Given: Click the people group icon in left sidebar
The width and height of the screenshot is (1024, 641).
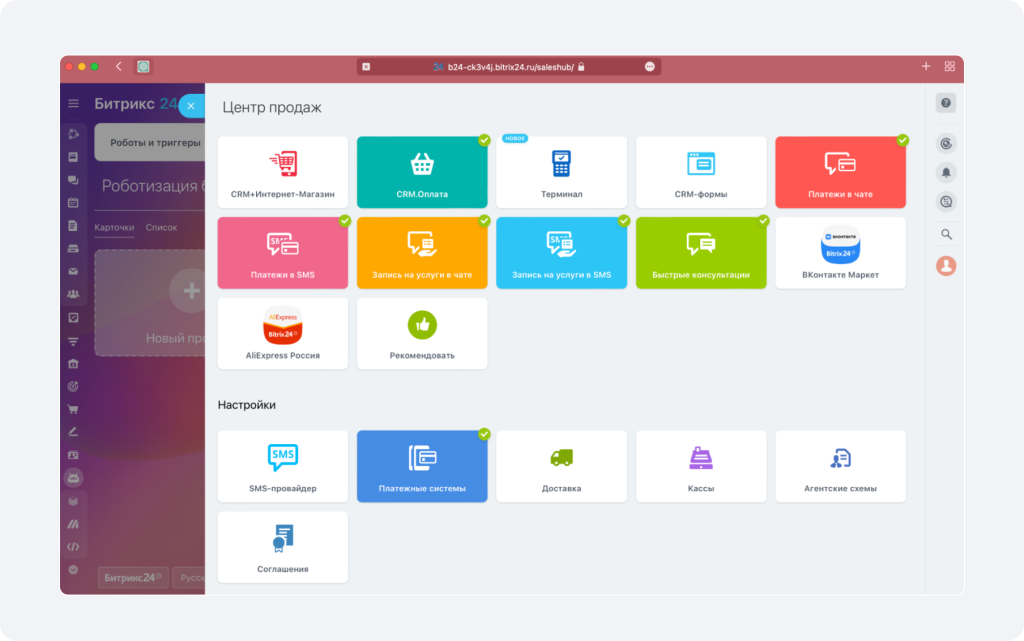Looking at the screenshot, I should (73, 294).
